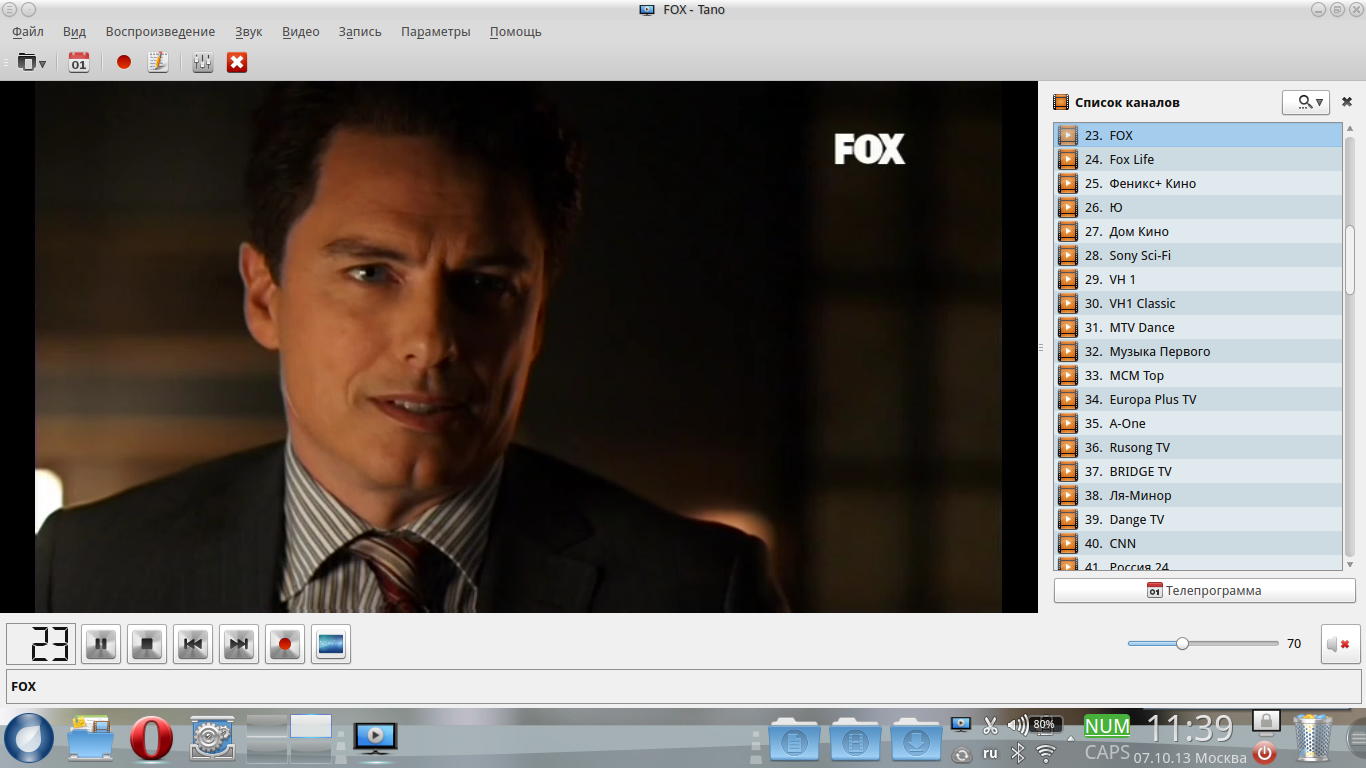Image resolution: width=1366 pixels, height=768 pixels.
Task: Open the Documents folder in the panel
Action: point(795,739)
